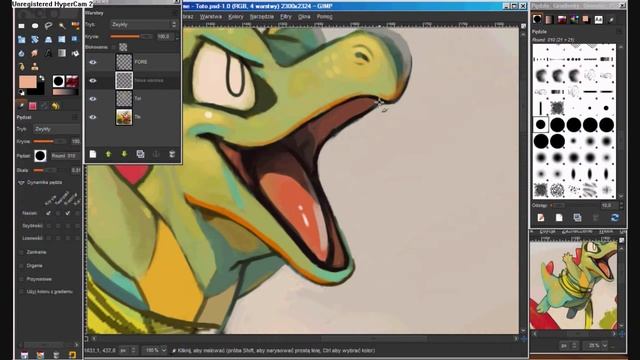Reset tool options to defaults icon
The height and width of the screenshot is (360, 640).
coord(73,355)
